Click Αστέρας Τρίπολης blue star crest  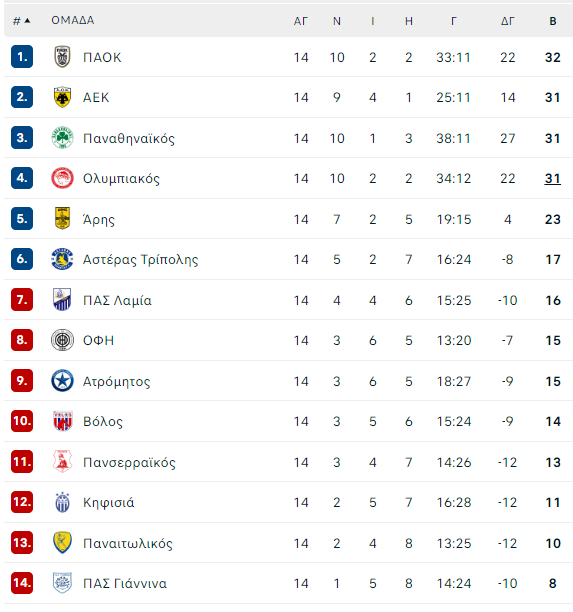tap(62, 259)
